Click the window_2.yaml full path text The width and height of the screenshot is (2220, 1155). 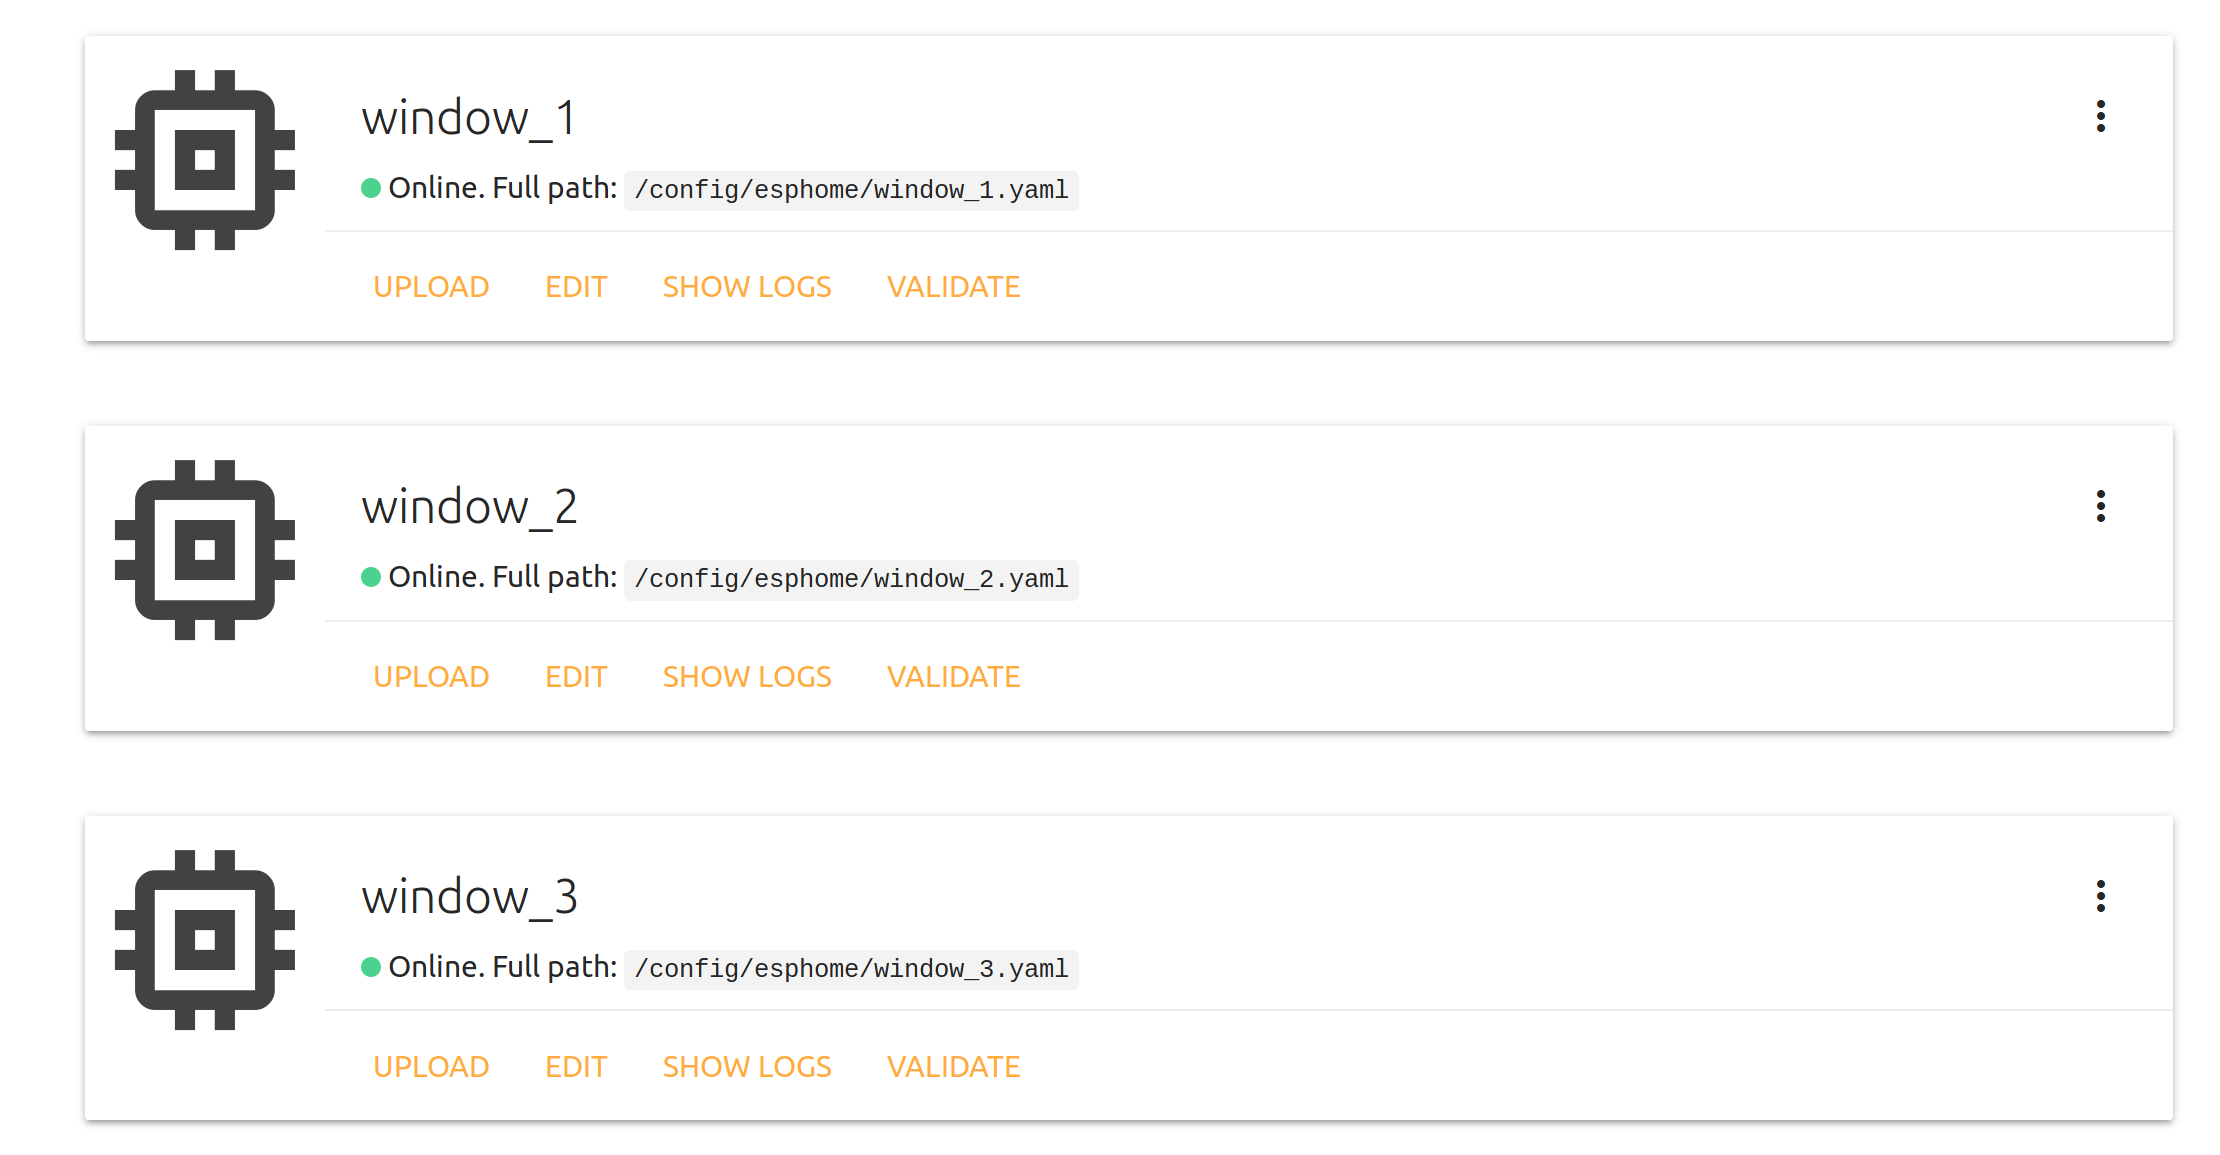[x=851, y=580]
